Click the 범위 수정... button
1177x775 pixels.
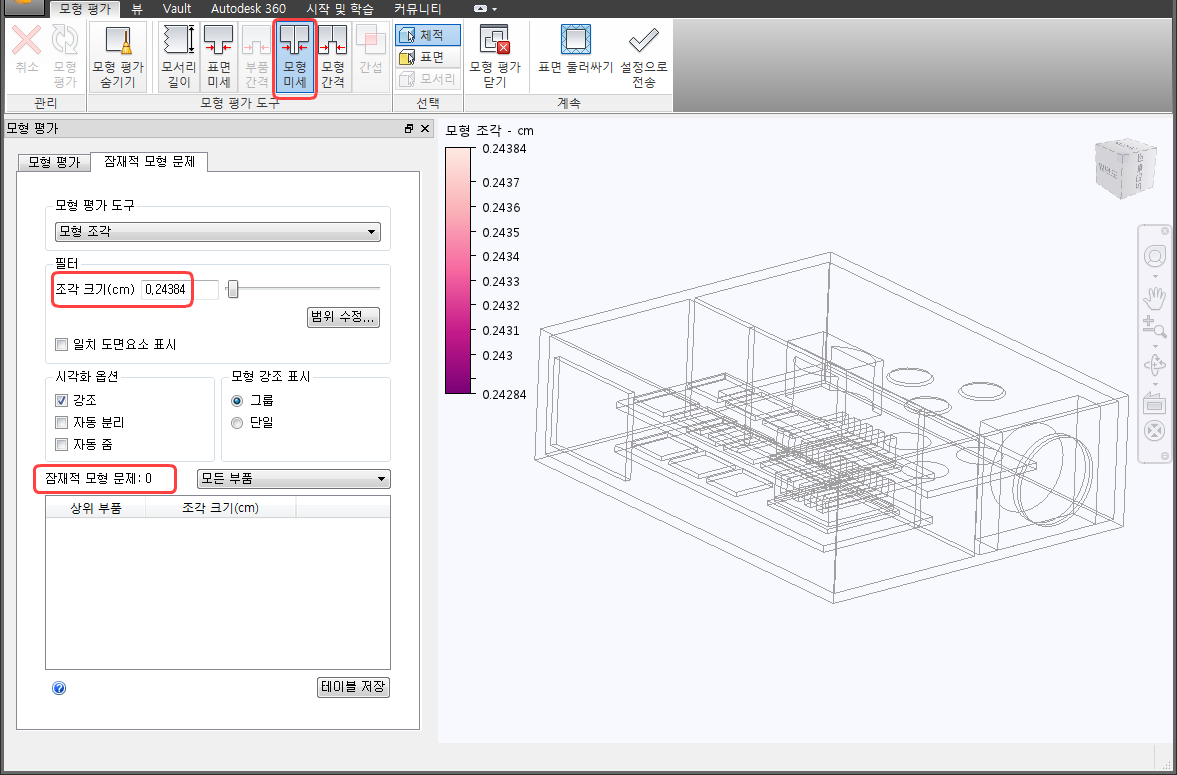(x=343, y=317)
